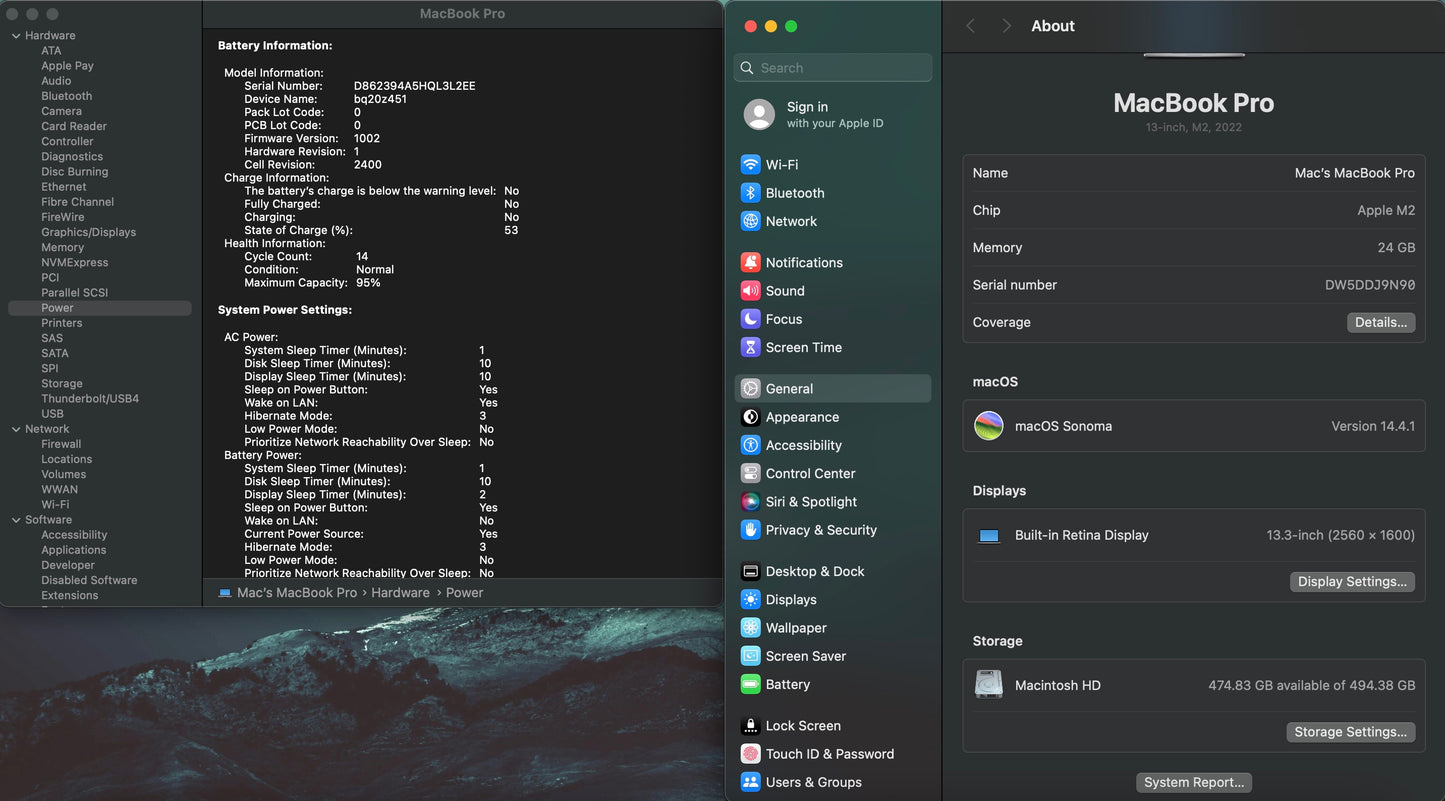Click the Maximum Capacity 95% value
Image resolution: width=1445 pixels, height=801 pixels.
pos(368,283)
